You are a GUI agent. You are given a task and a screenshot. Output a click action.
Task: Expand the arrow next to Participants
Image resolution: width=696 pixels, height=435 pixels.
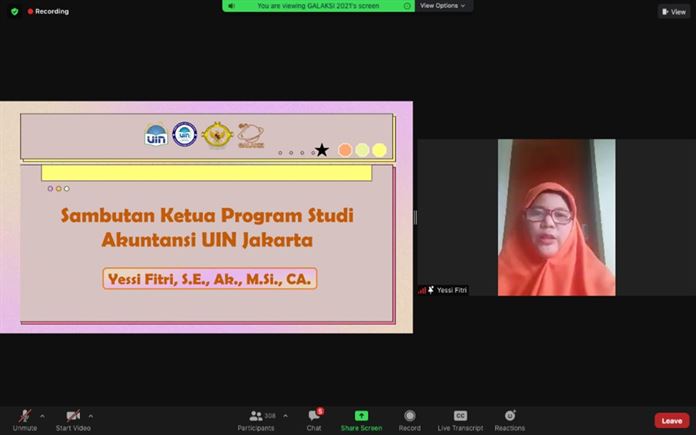pos(285,416)
